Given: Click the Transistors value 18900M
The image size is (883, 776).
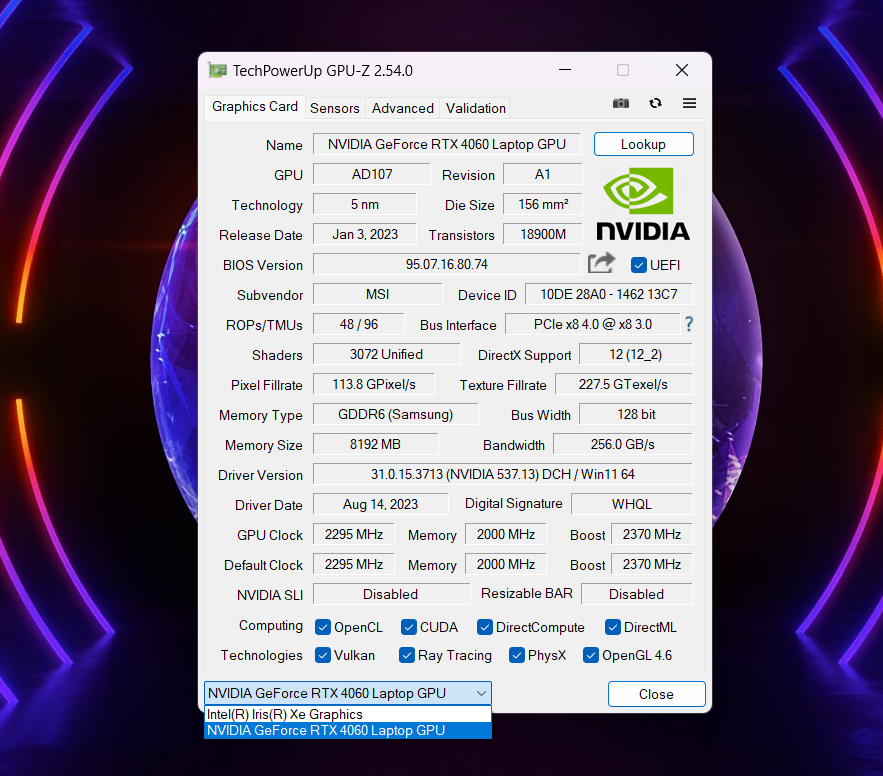Looking at the screenshot, I should point(542,234).
